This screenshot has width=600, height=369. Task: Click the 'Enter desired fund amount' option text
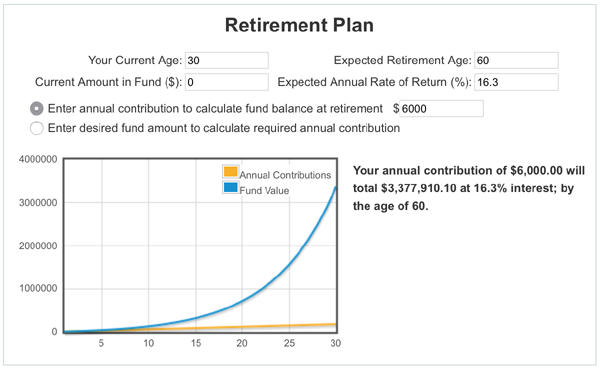click(x=224, y=128)
